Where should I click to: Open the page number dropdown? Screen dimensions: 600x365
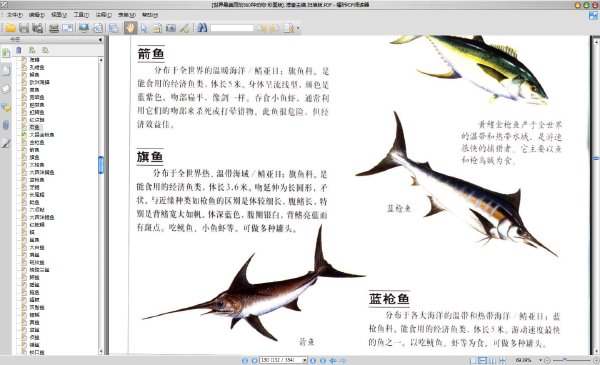[x=305, y=360]
